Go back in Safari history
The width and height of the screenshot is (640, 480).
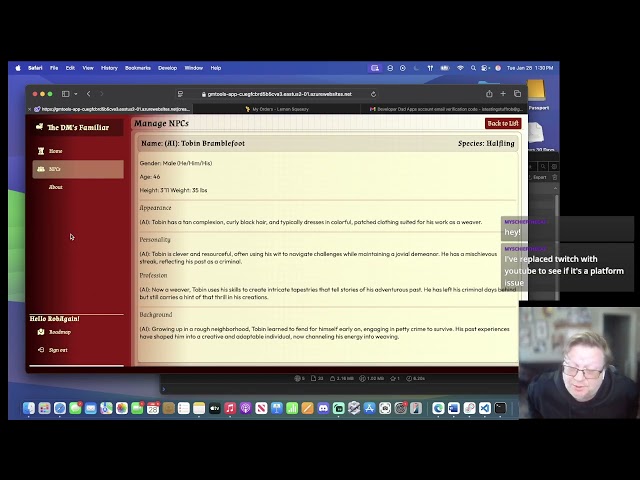(89, 94)
